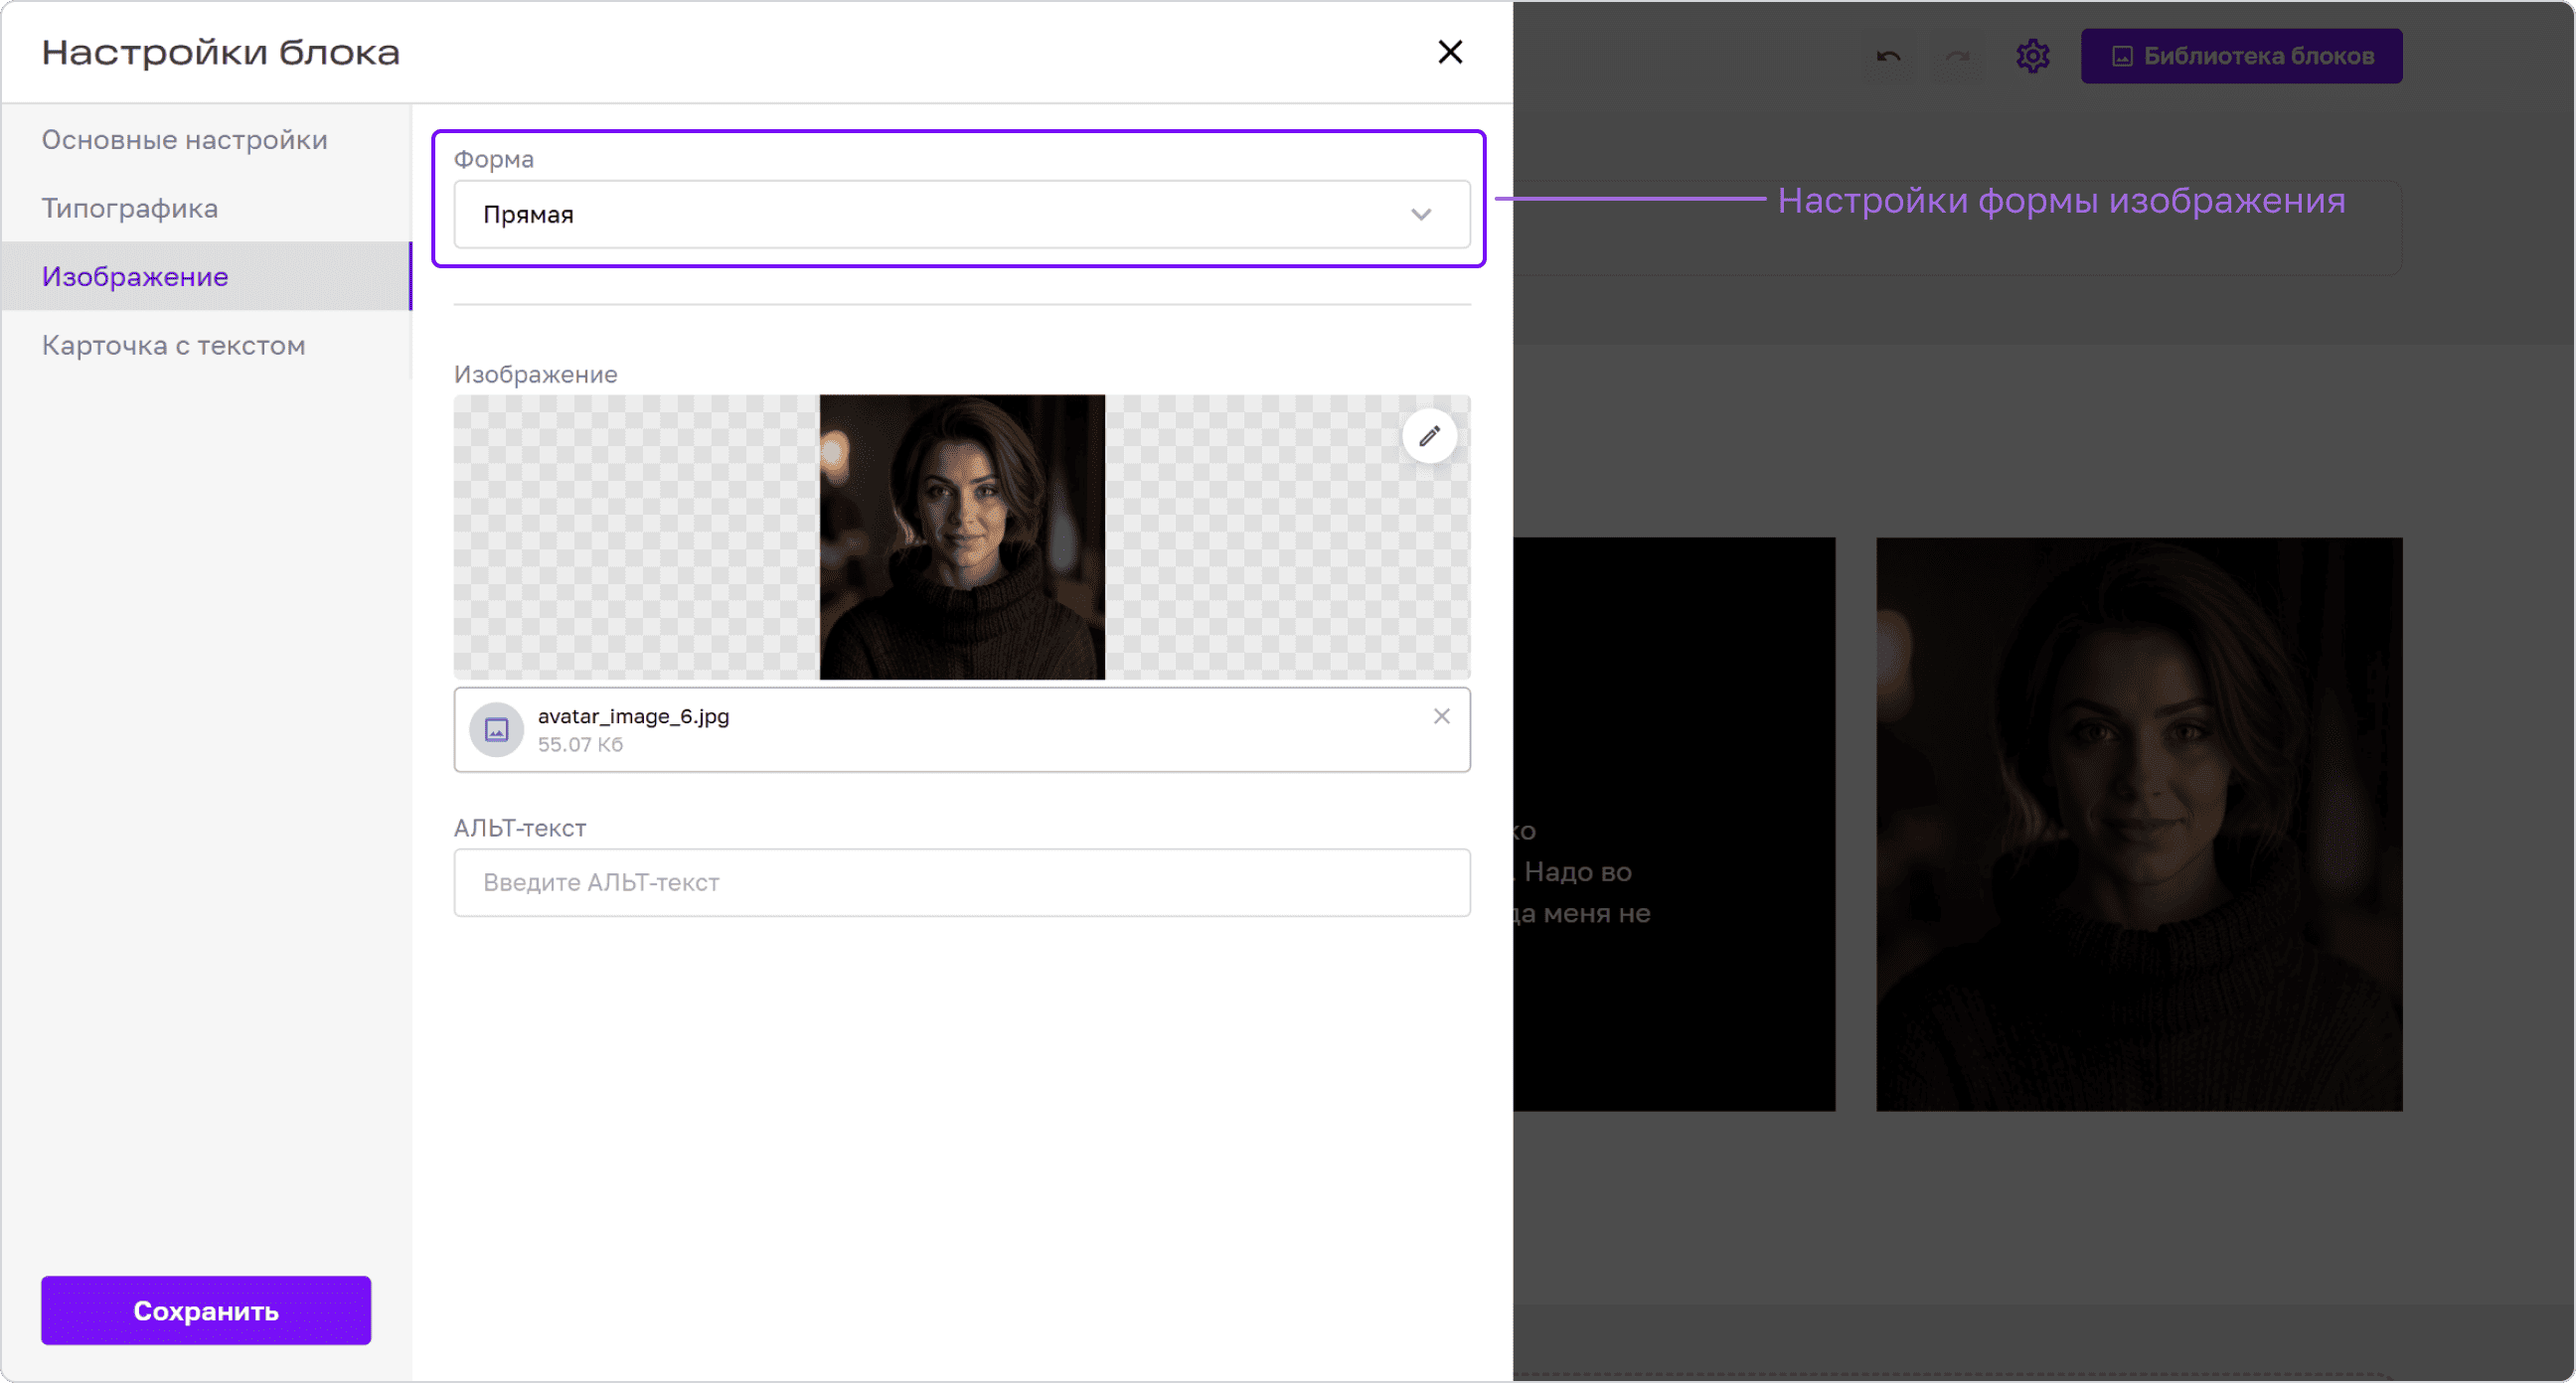Focus the АЛЬТ-текст input field
This screenshot has width=2576, height=1383.
click(961, 882)
